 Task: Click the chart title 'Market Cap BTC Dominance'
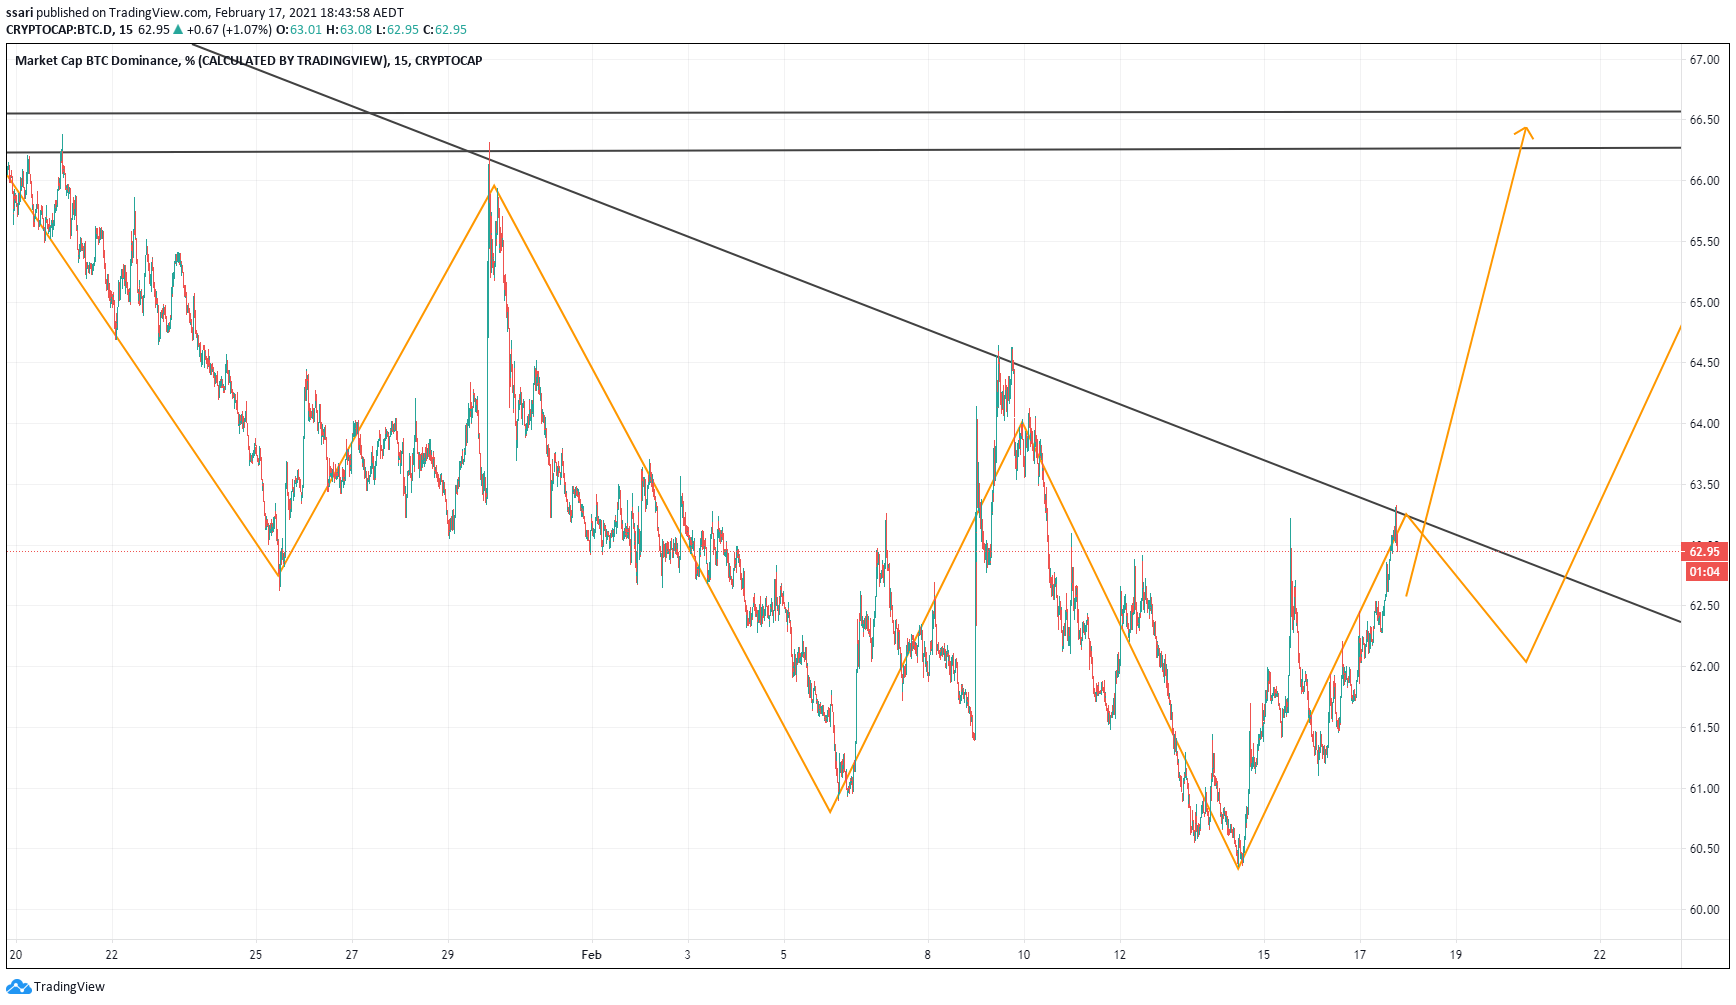[96, 61]
